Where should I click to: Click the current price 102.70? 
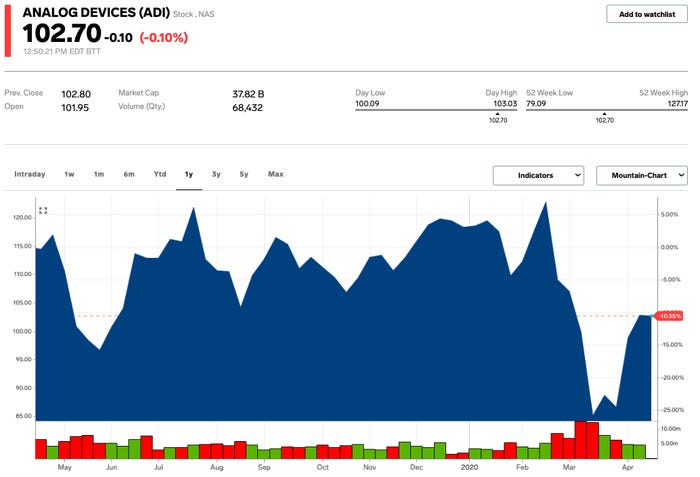pyautogui.click(x=62, y=33)
